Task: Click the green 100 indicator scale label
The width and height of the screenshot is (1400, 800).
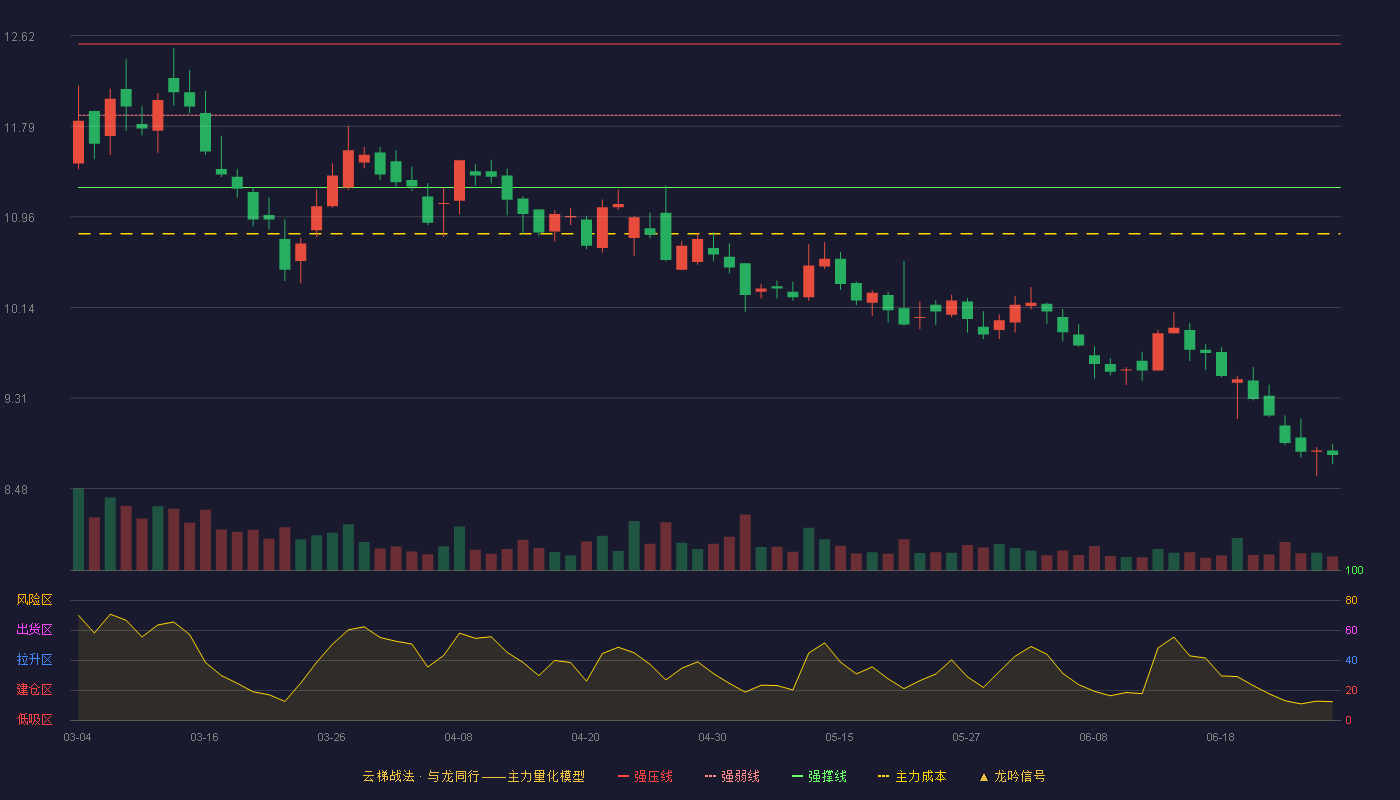Action: click(1354, 571)
